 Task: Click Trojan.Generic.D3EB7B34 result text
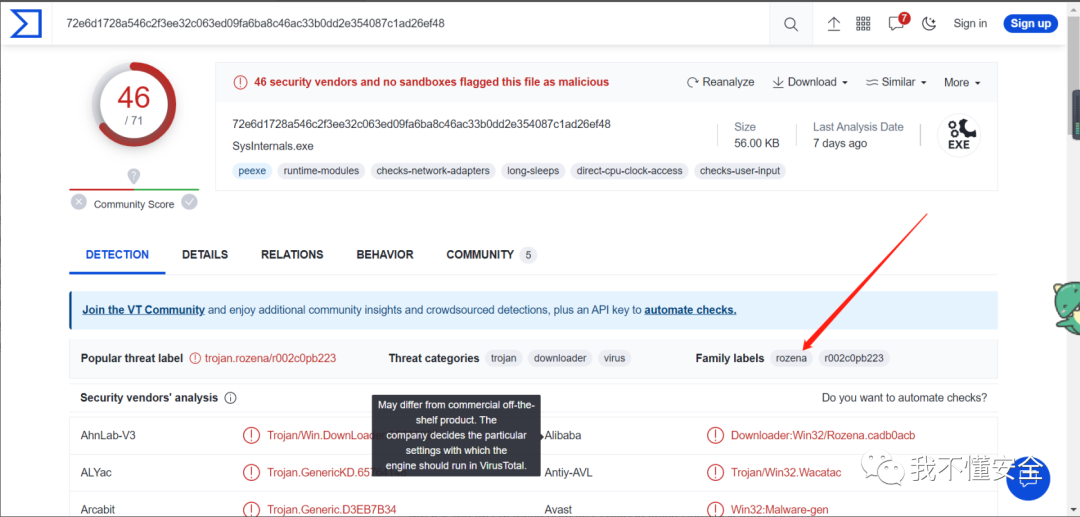[x=332, y=510]
